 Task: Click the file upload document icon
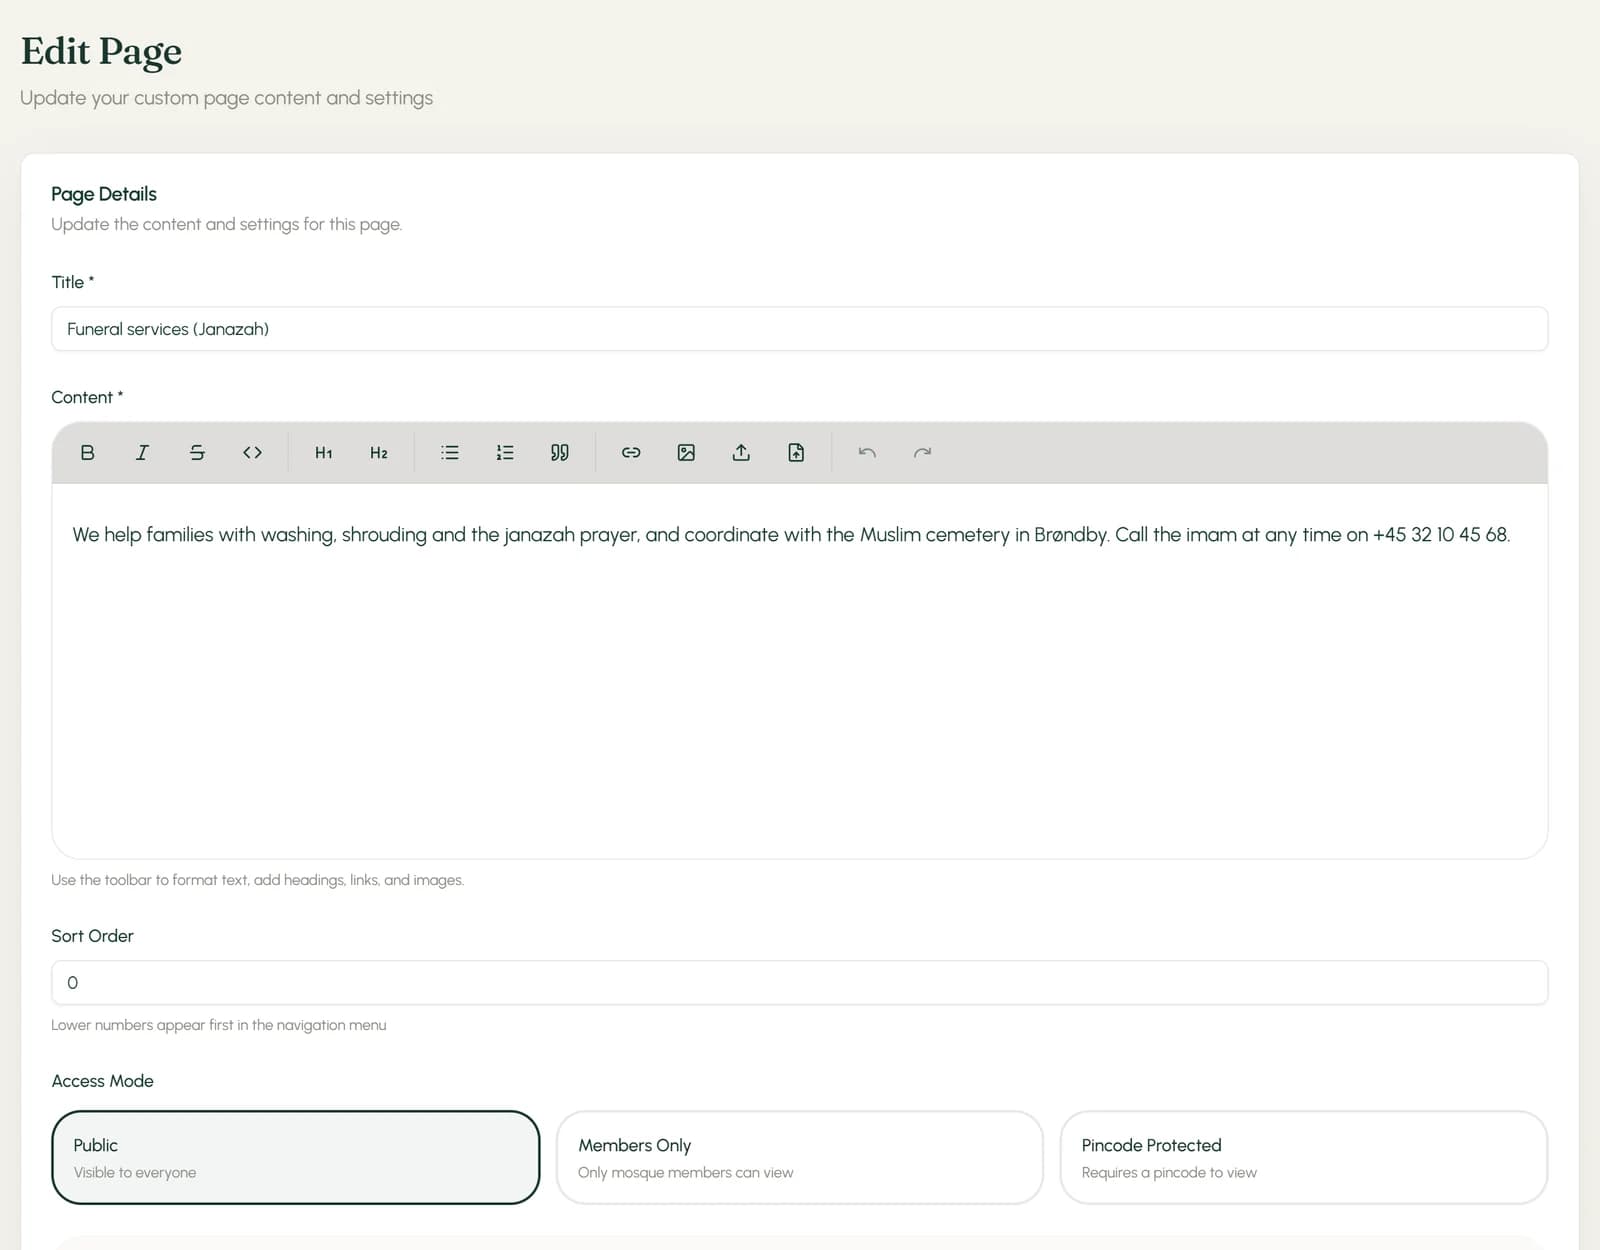(796, 453)
